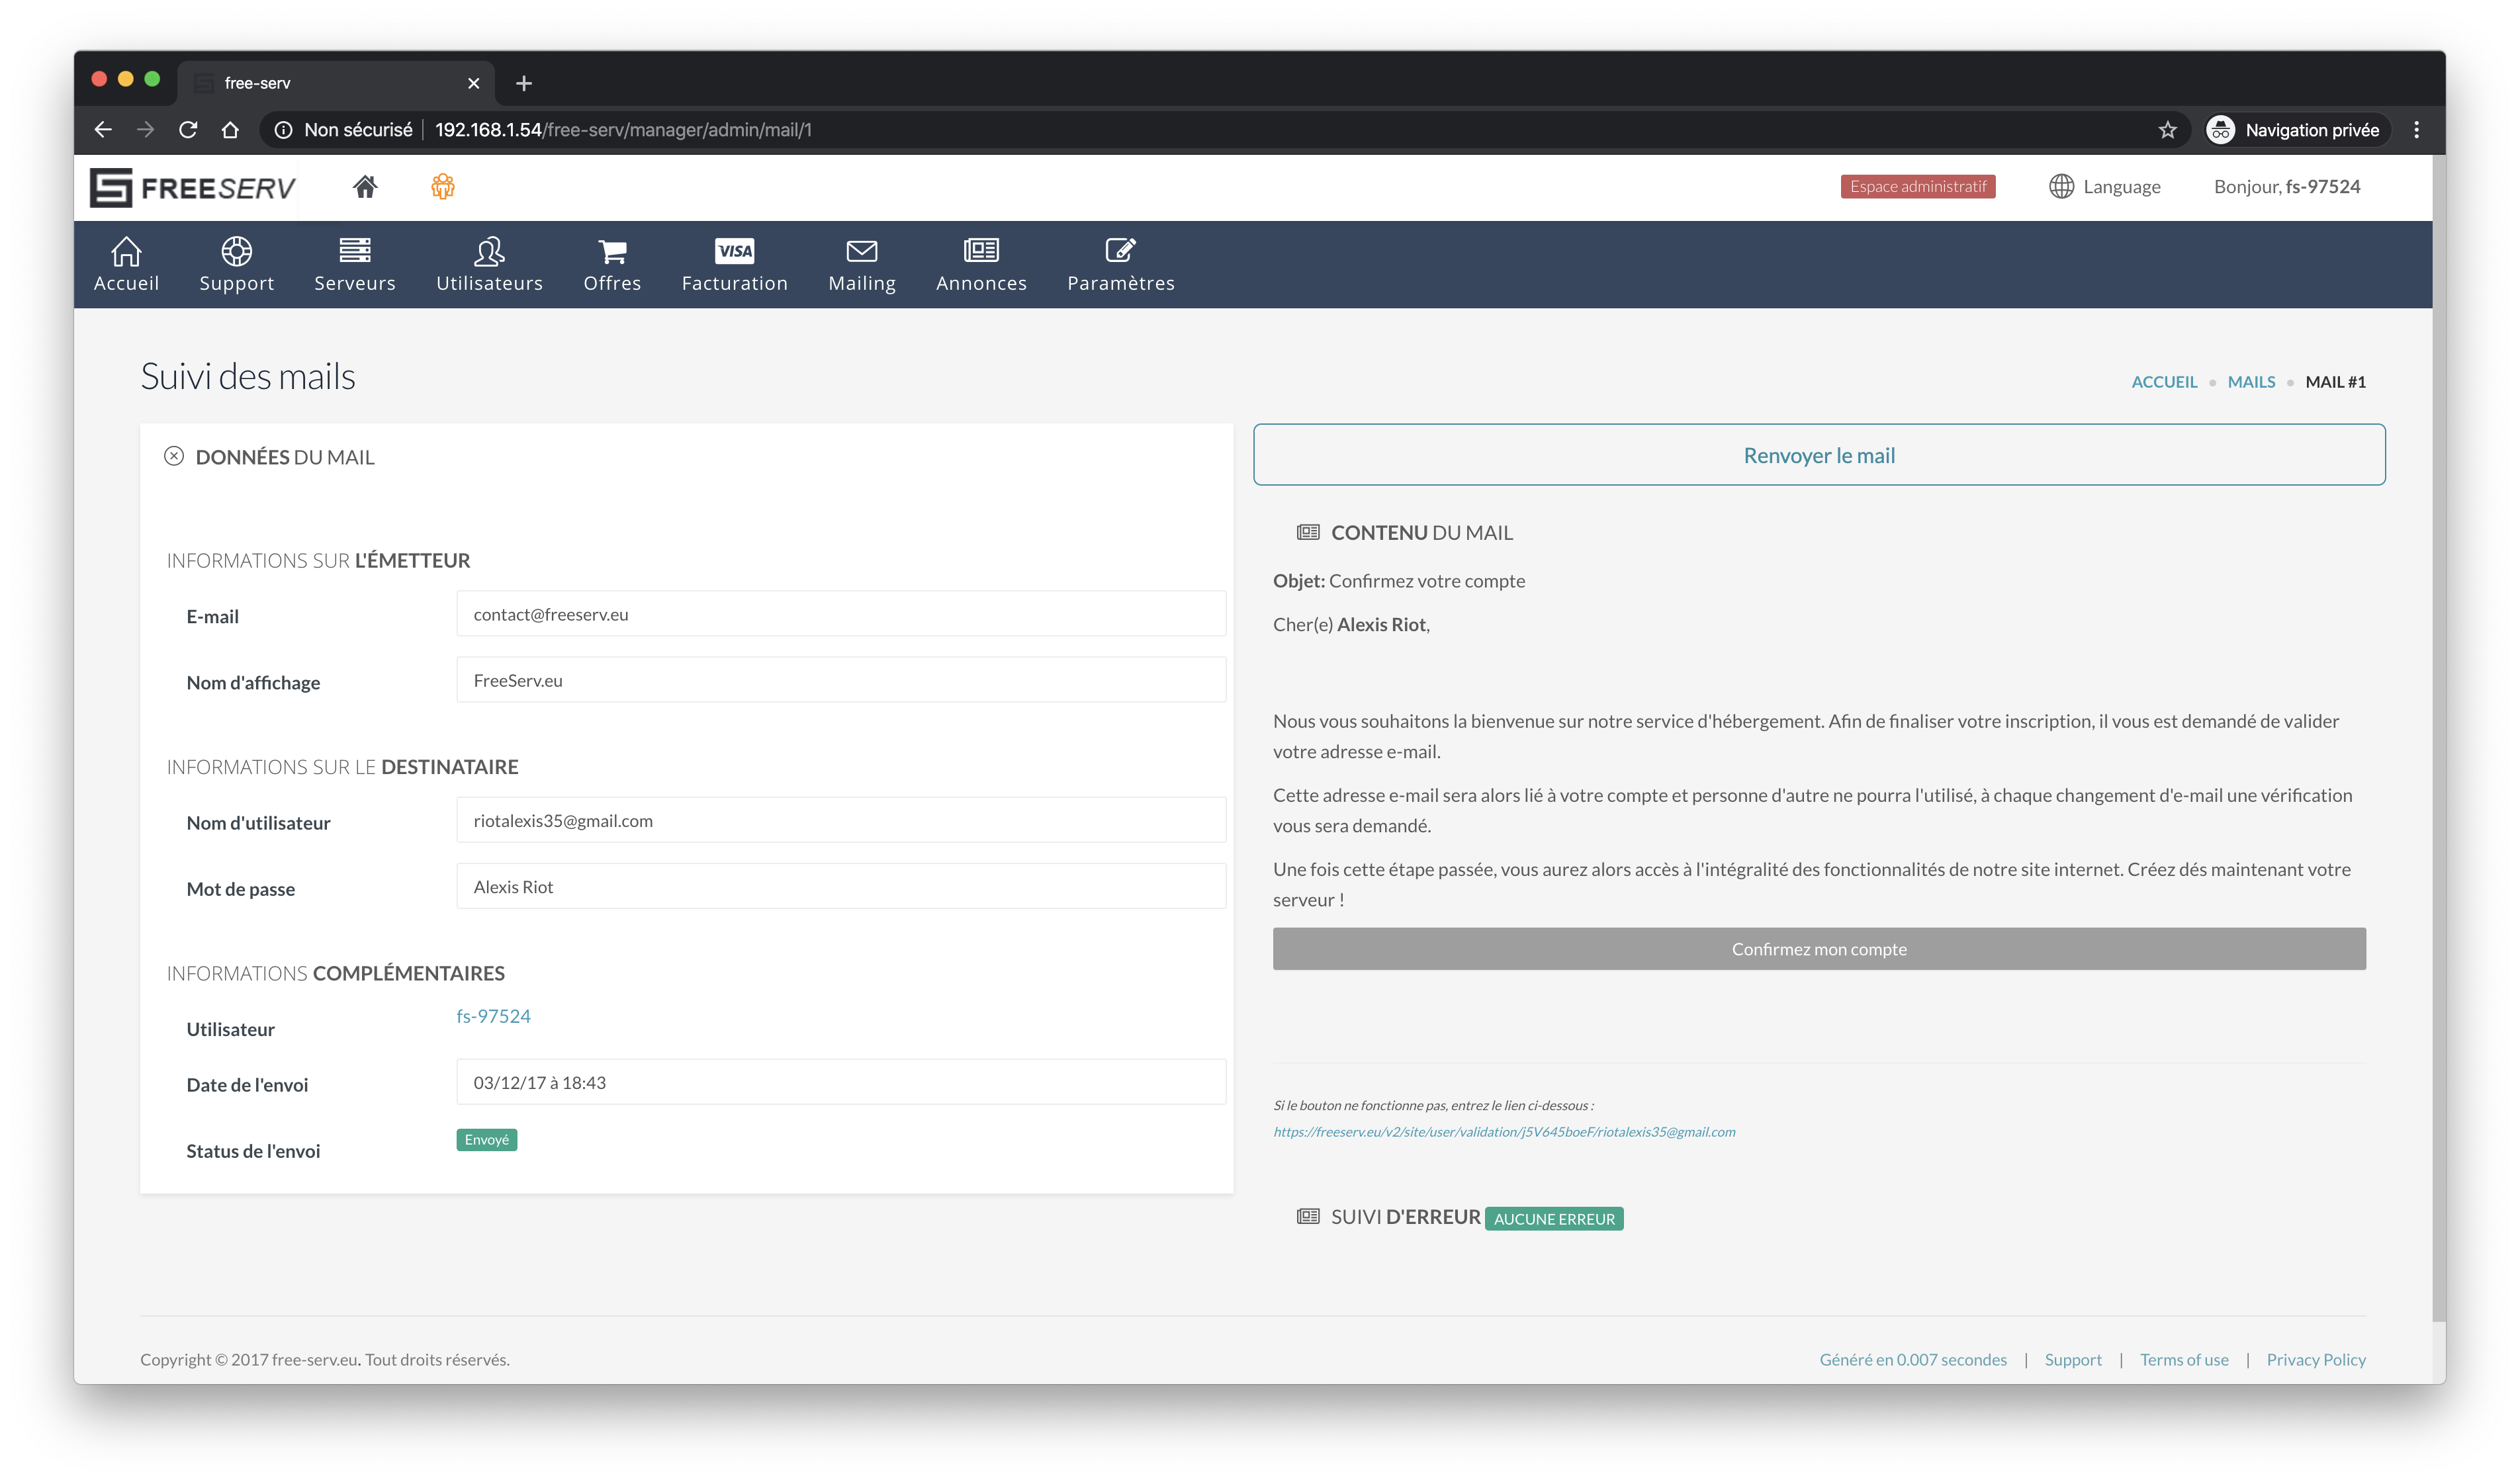
Task: Open the fs-97524 user link
Action: [493, 1016]
